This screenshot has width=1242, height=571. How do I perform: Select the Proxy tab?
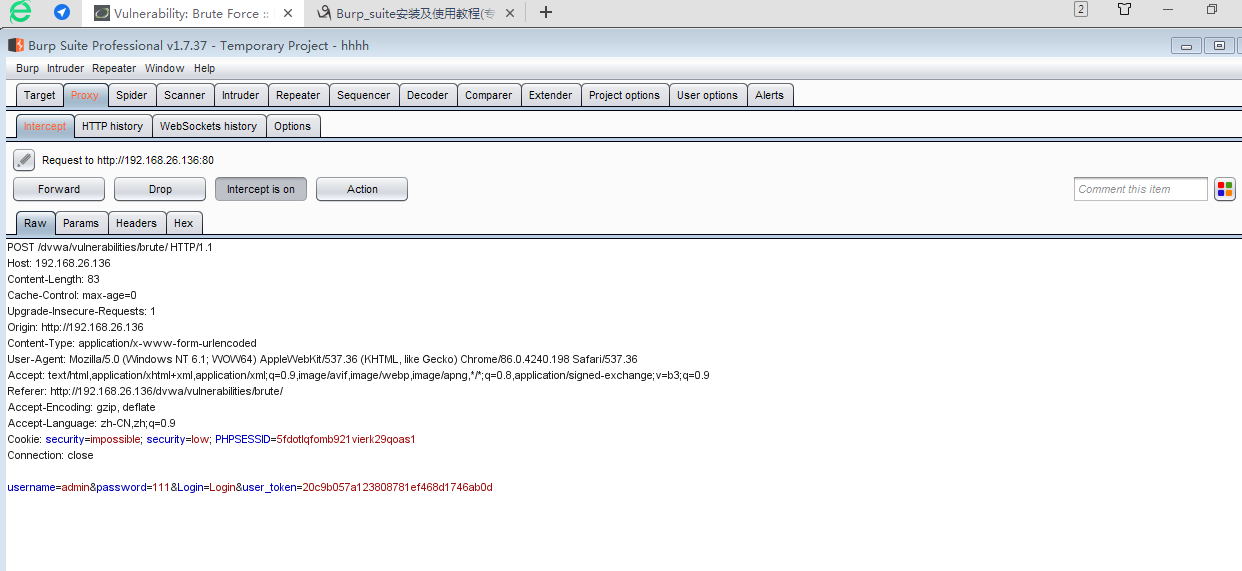tap(85, 95)
